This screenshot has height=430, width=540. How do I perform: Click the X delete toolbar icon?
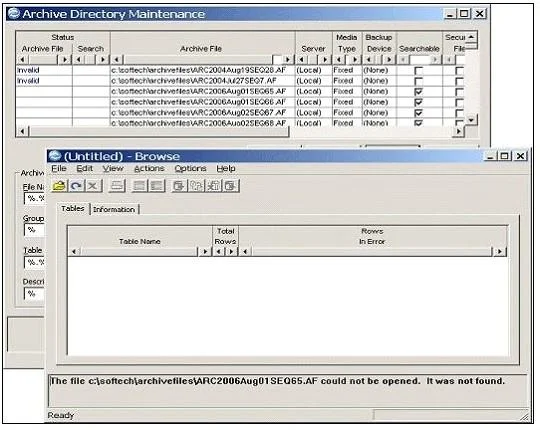[x=93, y=186]
